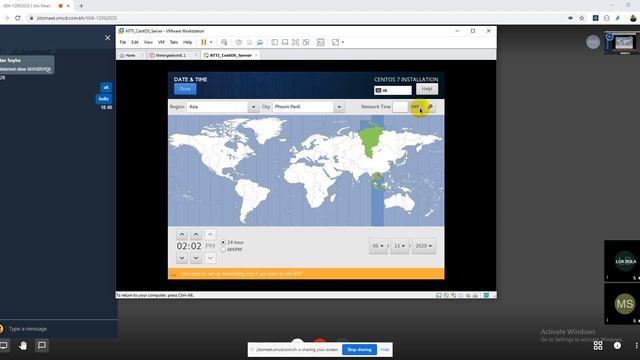Increase hours with the up arrow
The height and width of the screenshot is (360, 640).
[x=182, y=234]
